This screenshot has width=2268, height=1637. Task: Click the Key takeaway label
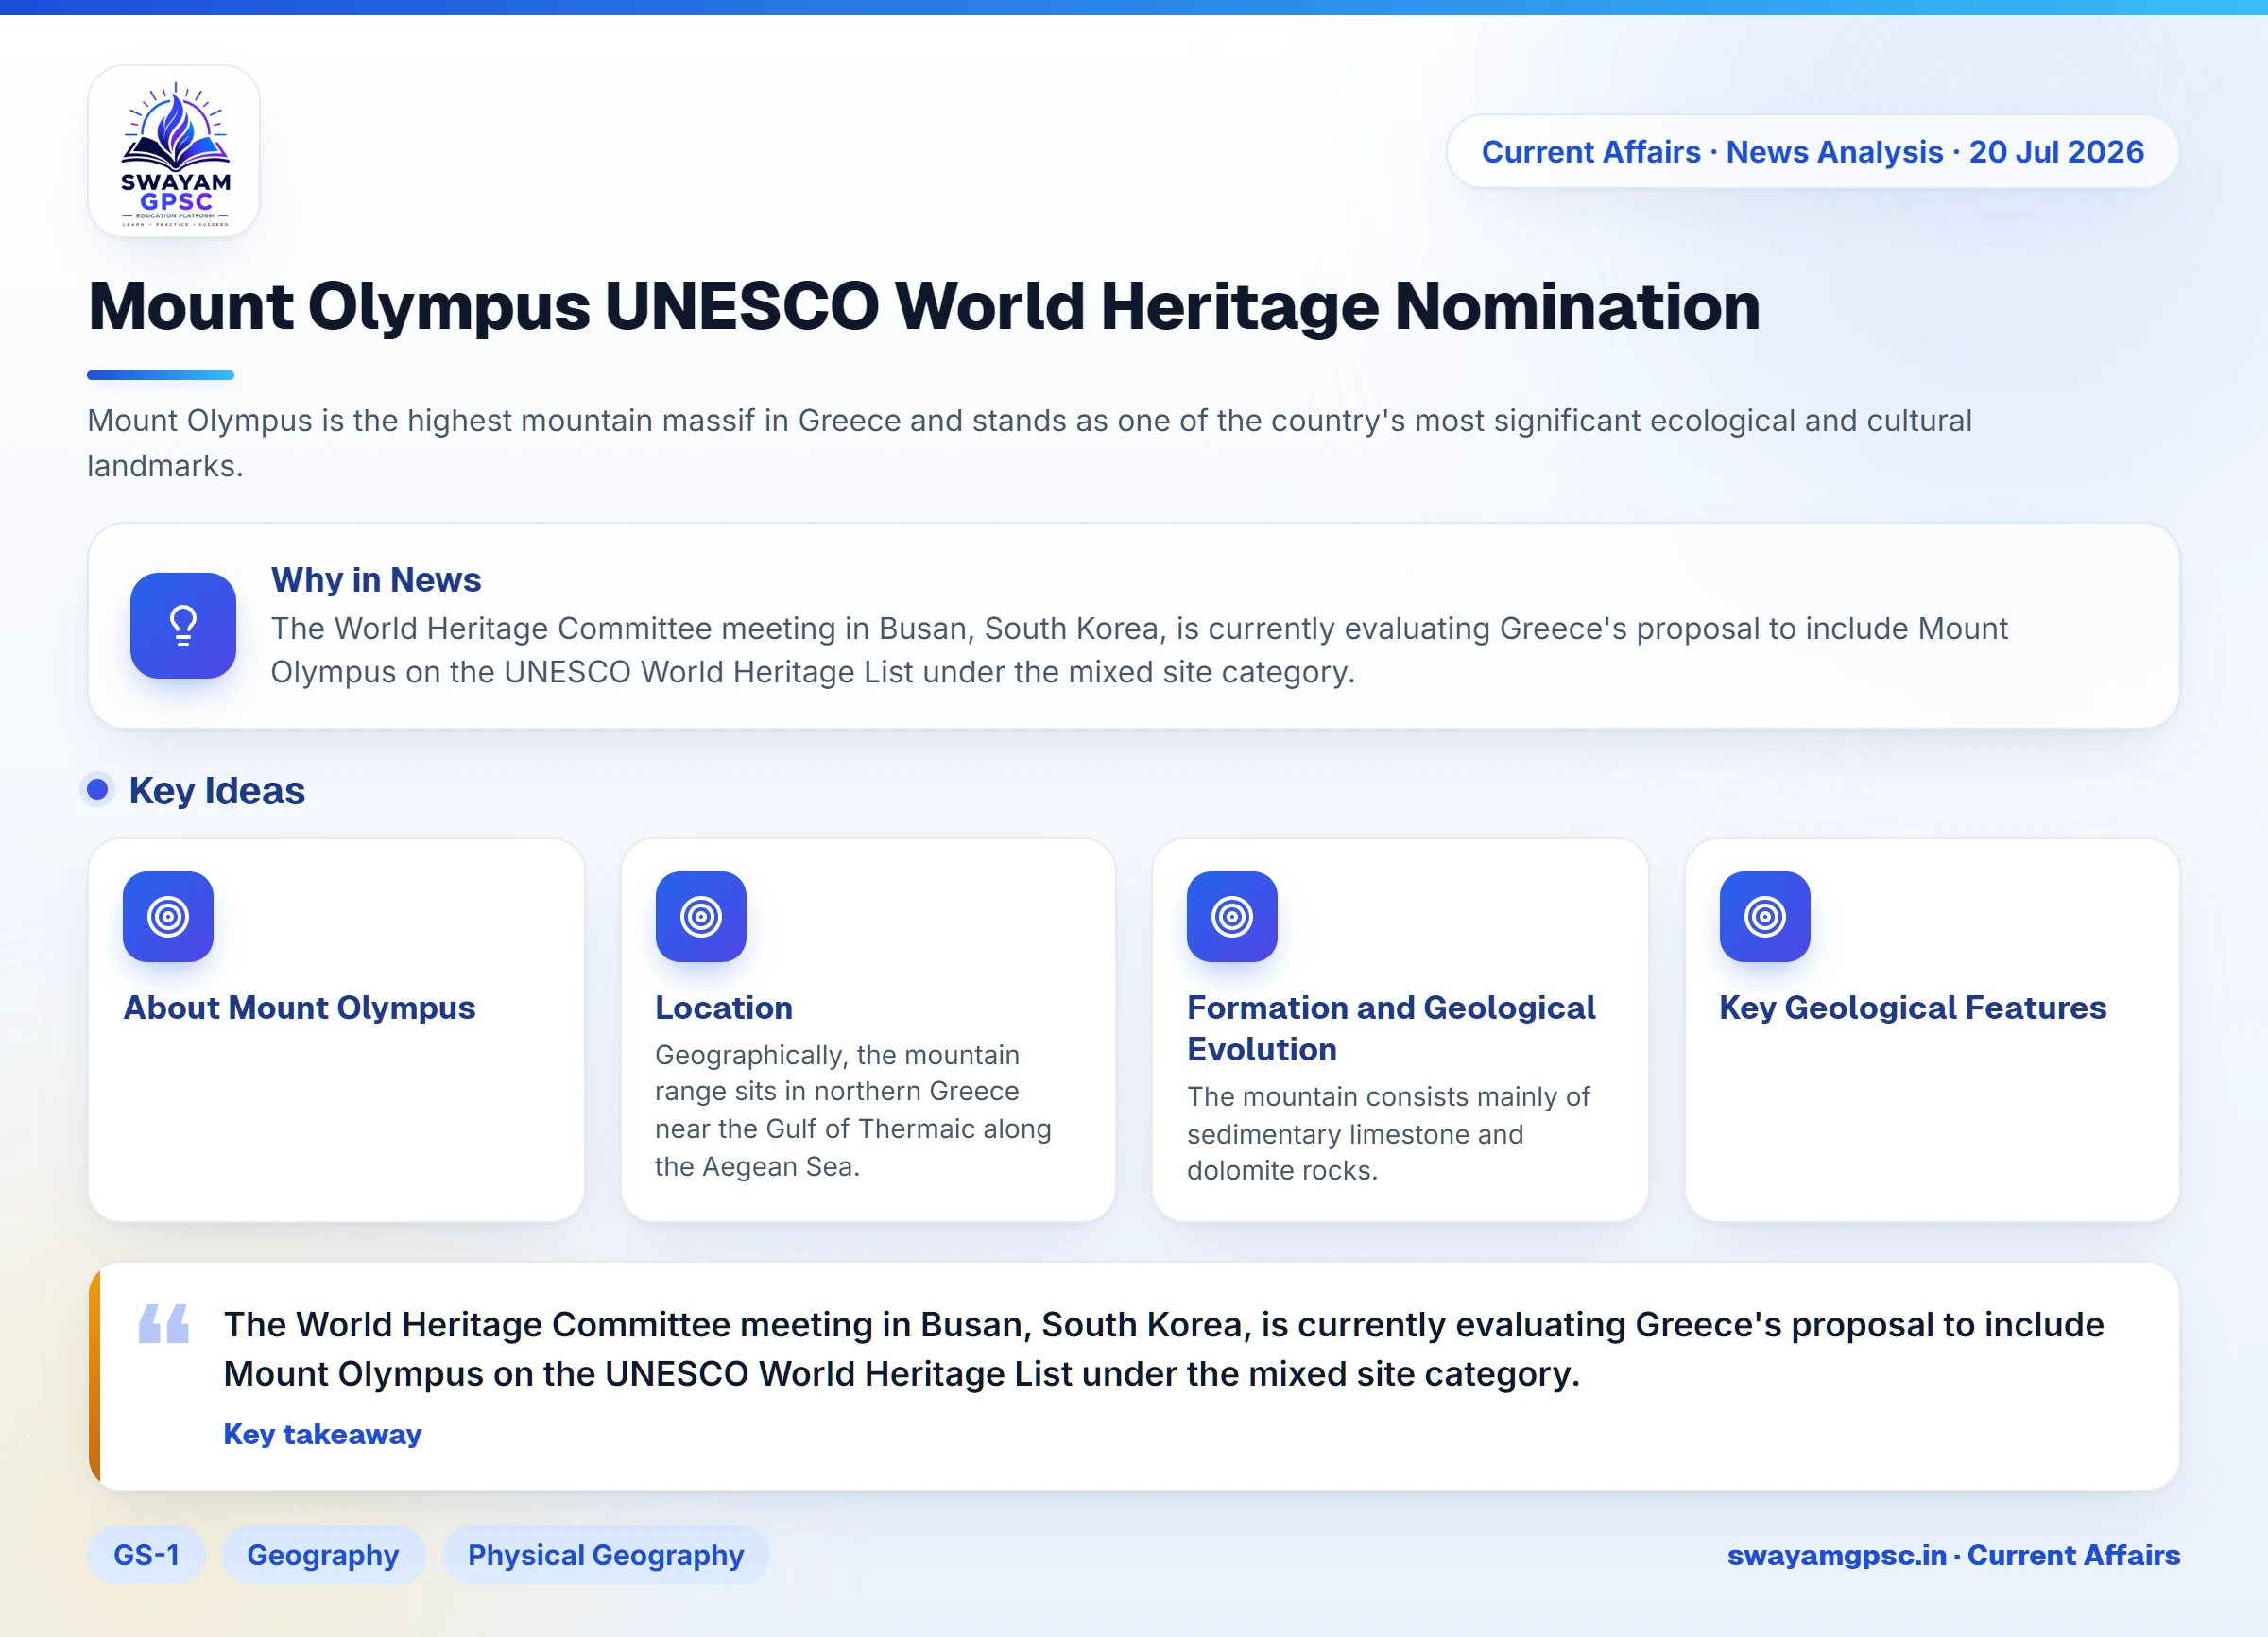[x=322, y=1434]
